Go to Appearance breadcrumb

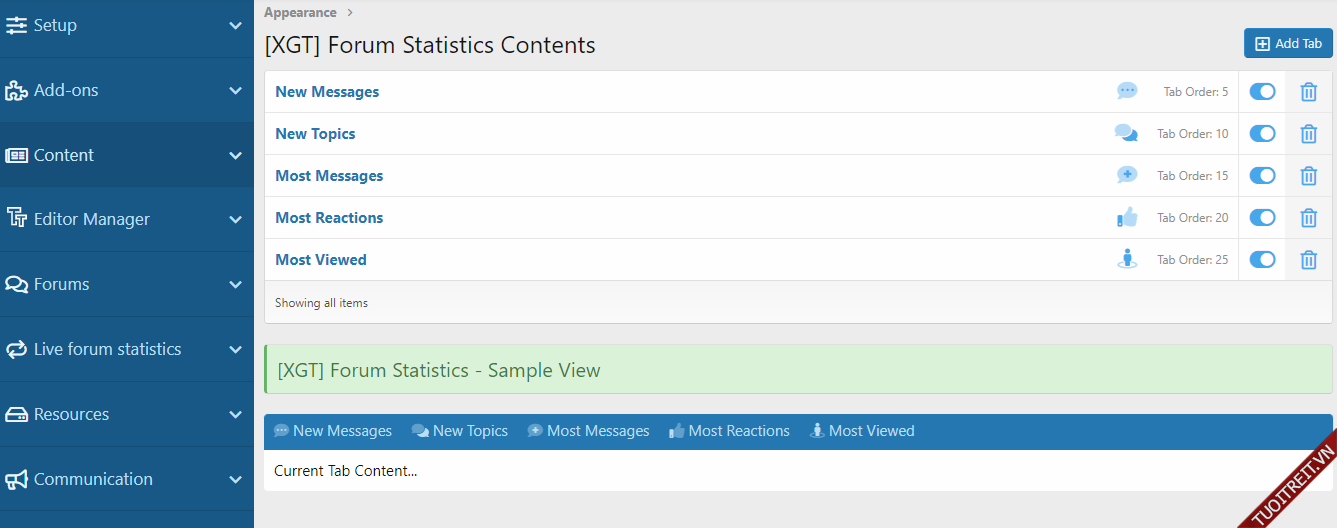300,13
